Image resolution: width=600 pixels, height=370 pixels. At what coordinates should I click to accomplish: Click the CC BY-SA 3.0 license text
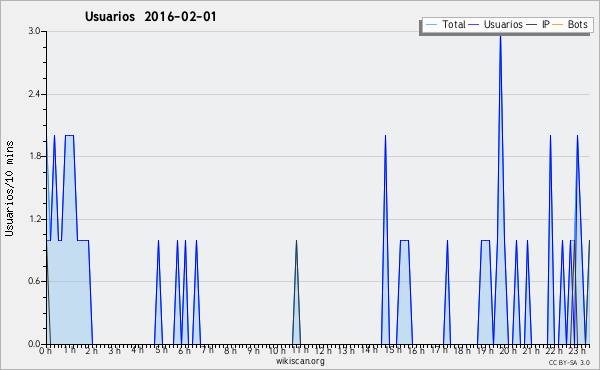pyautogui.click(x=569, y=362)
